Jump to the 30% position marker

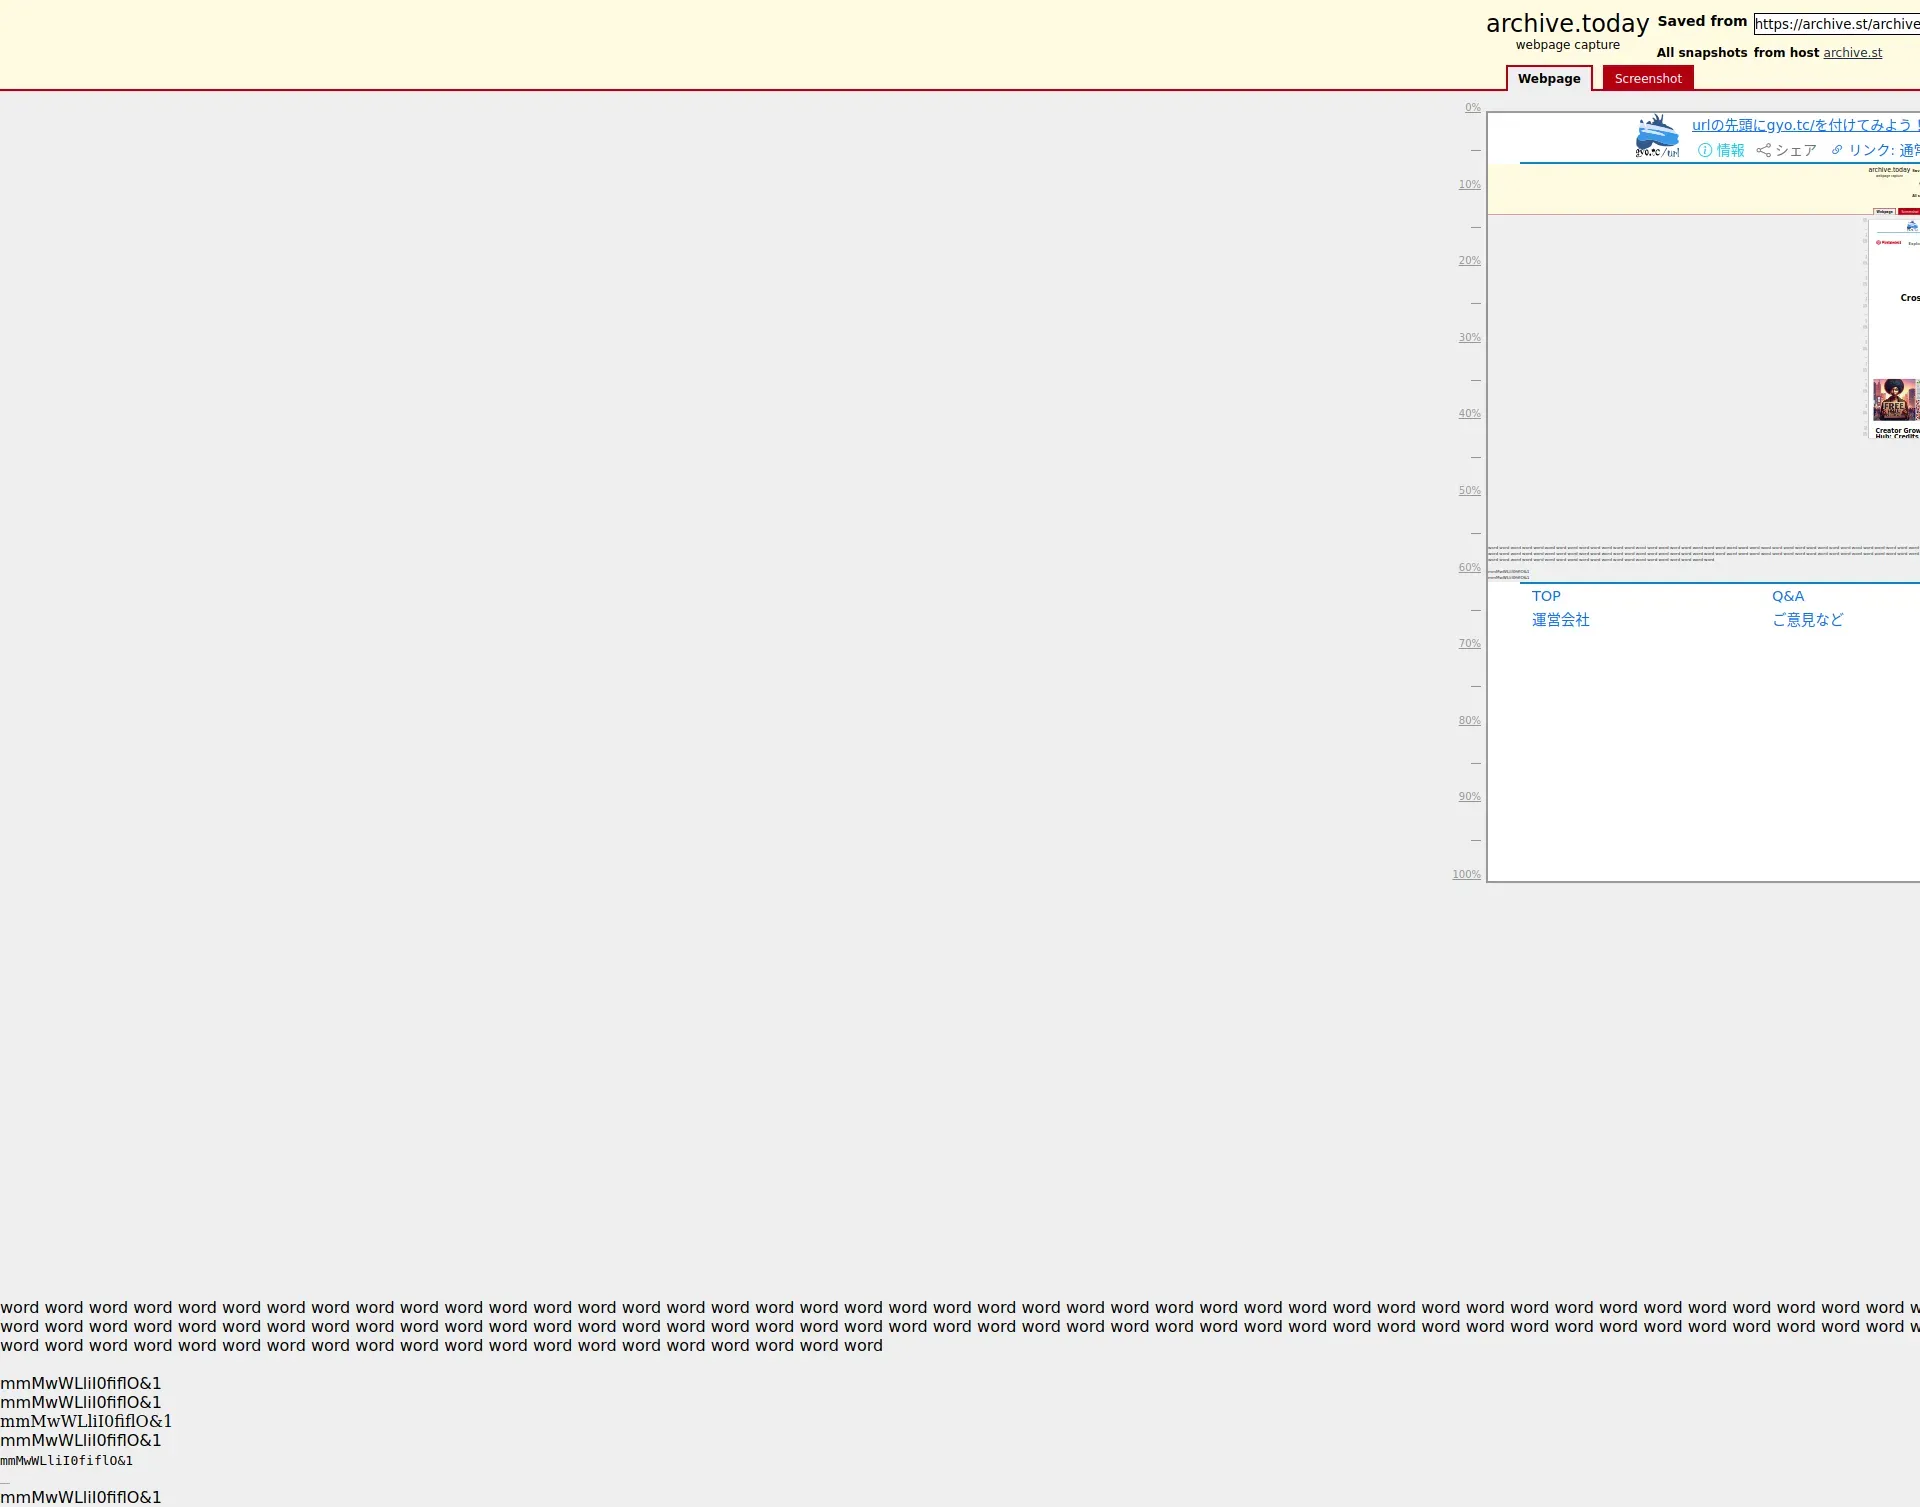point(1469,338)
